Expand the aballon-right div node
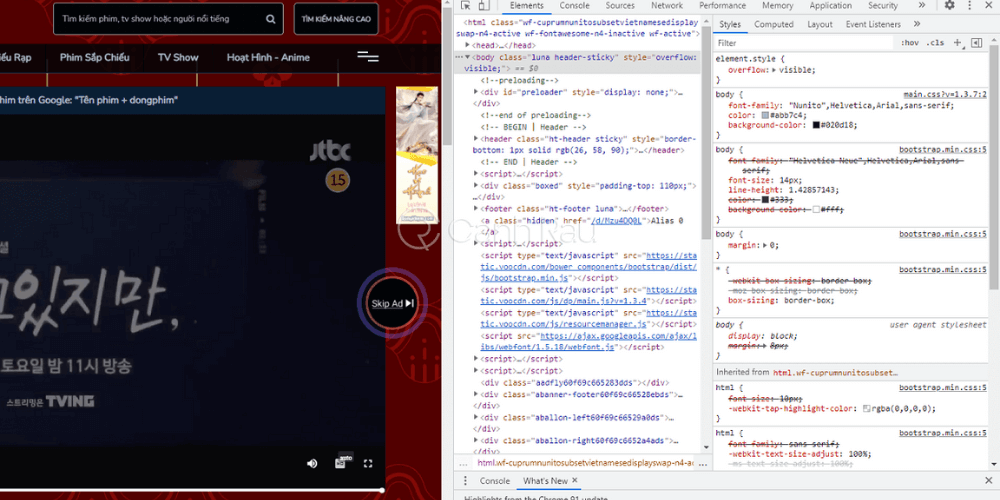1000x500 pixels. [476, 441]
